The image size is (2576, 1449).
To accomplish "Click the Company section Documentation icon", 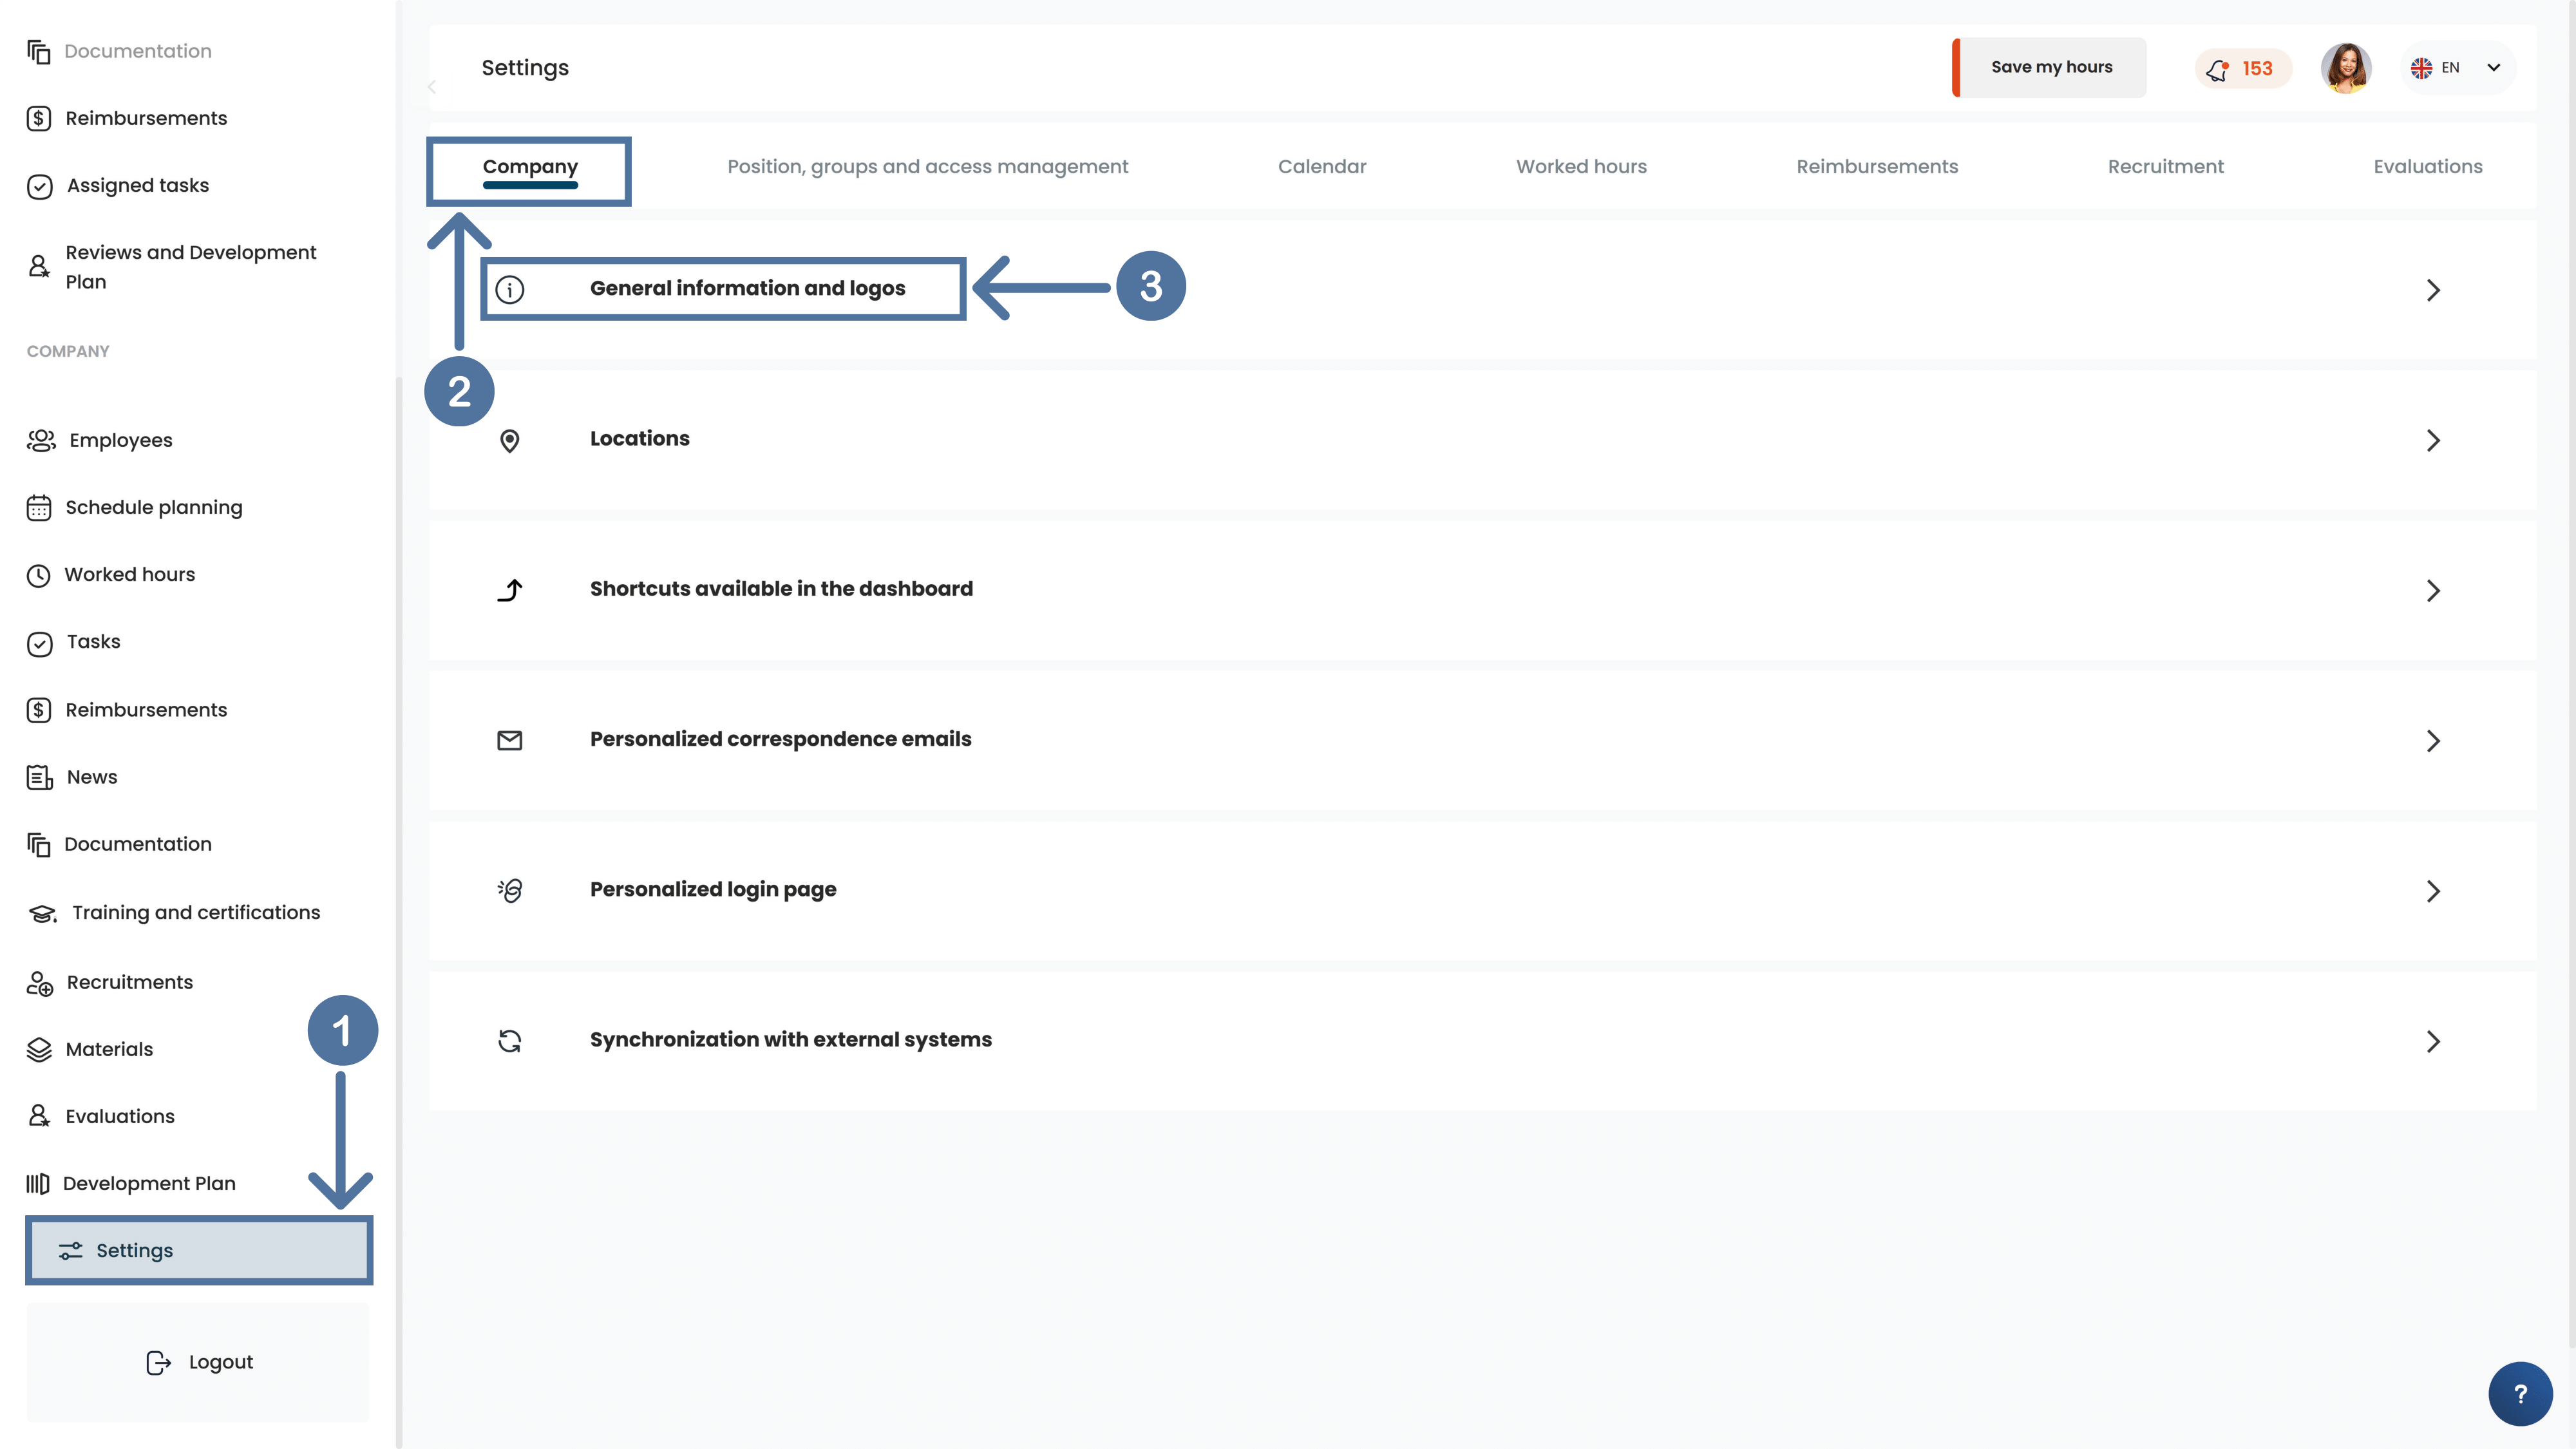I will [x=39, y=845].
